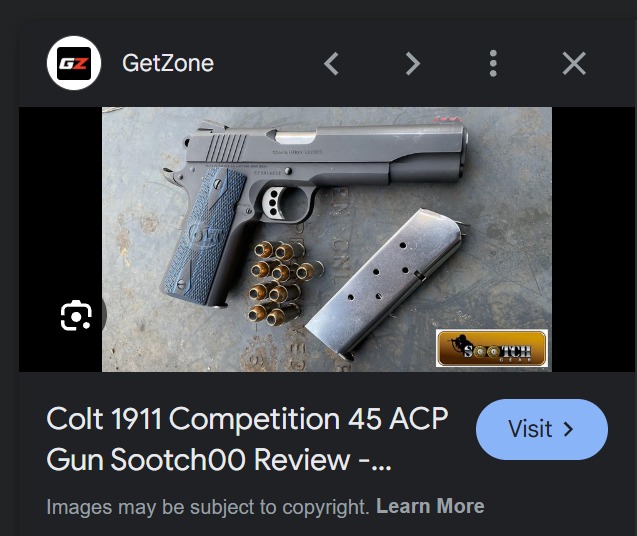Click the pistol's muzzle end
The height and width of the screenshot is (536, 637).
pos(463,152)
